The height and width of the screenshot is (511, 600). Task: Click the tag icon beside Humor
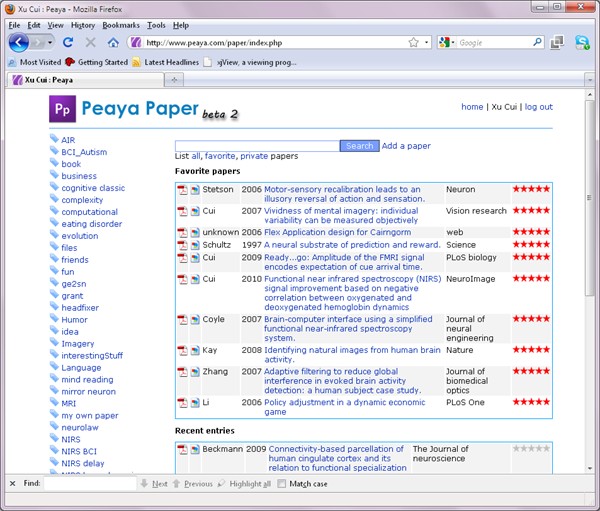click(x=54, y=318)
